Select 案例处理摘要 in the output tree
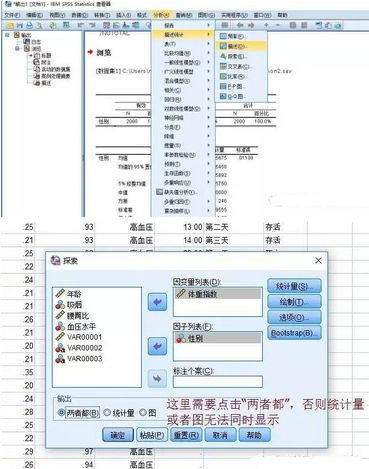 click(x=52, y=76)
